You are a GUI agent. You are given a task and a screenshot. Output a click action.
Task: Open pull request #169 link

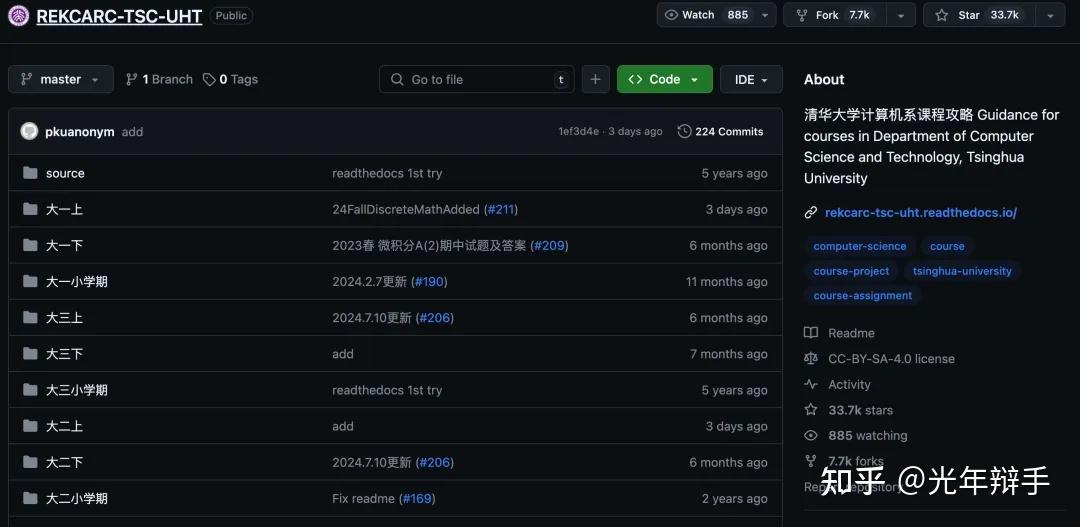click(417, 499)
